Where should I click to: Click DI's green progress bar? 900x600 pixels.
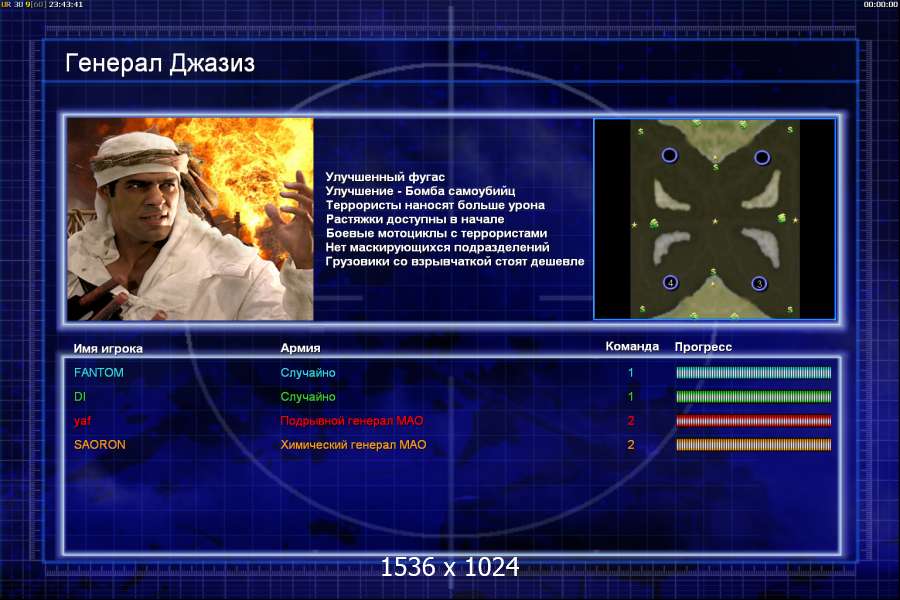point(753,397)
